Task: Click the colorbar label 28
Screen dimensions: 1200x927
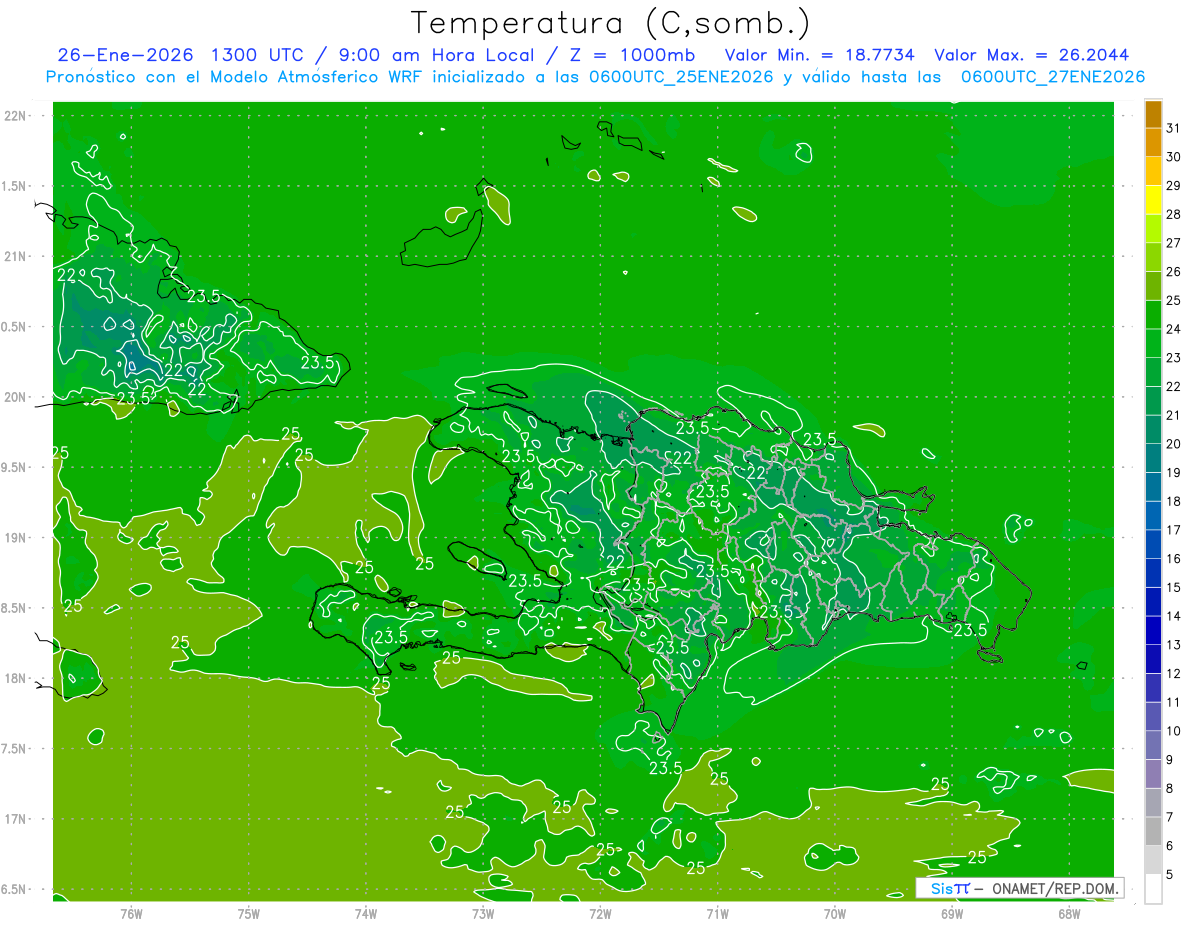Action: [1174, 214]
